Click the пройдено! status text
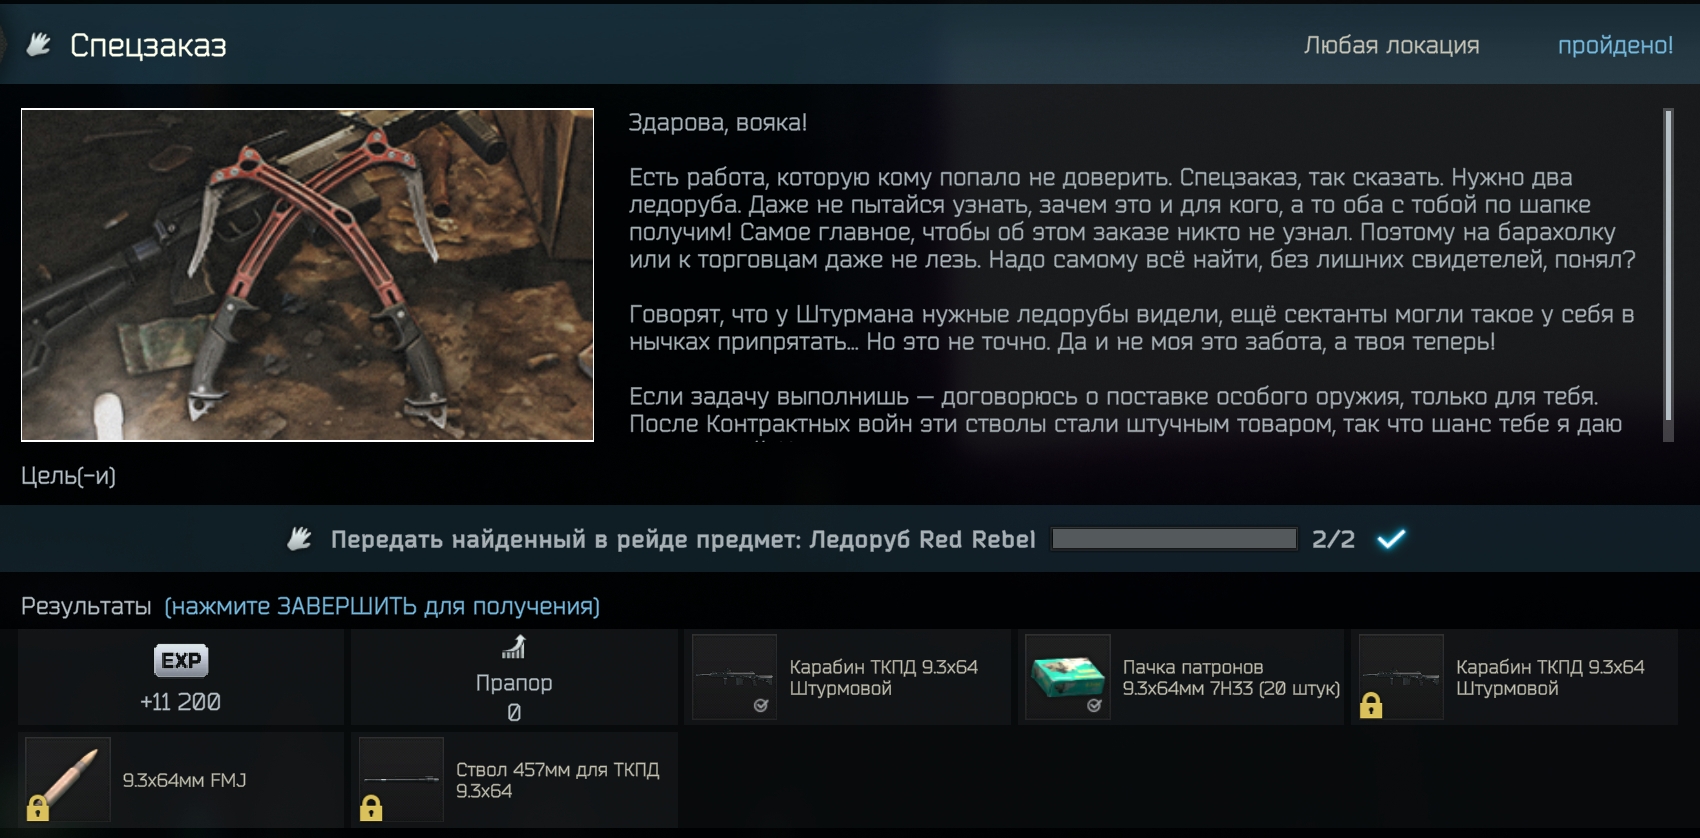The height and width of the screenshot is (838, 1700). pyautogui.click(x=1615, y=45)
